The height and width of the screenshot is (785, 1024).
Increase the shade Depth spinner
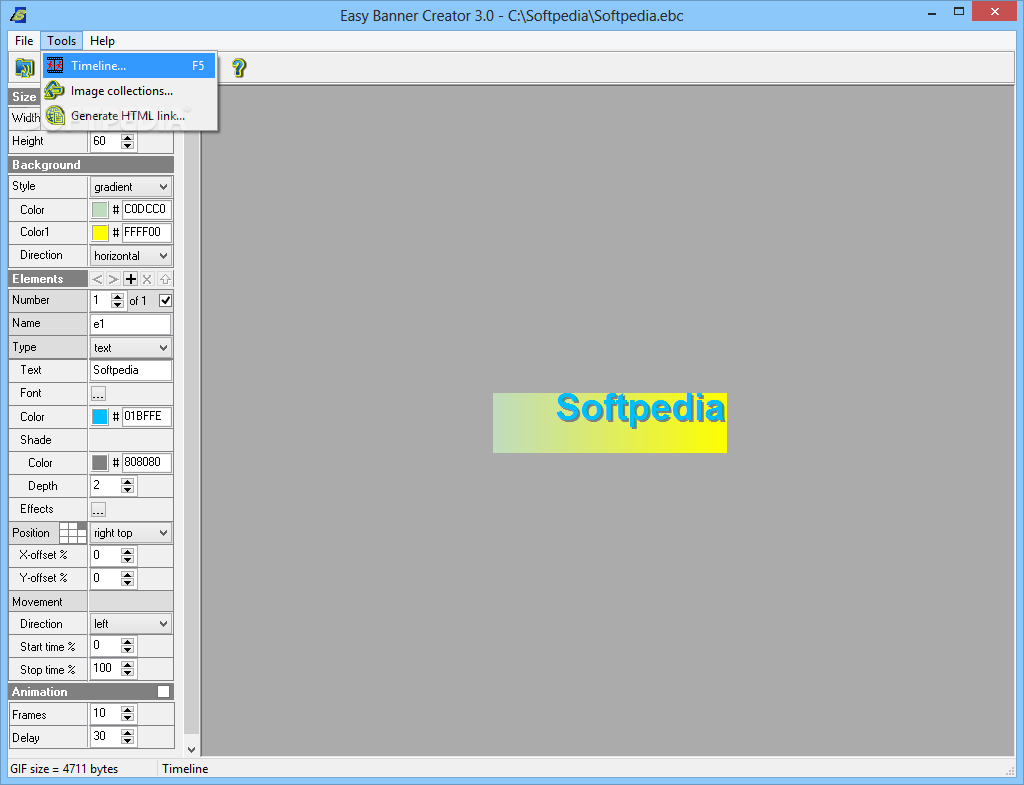click(127, 482)
